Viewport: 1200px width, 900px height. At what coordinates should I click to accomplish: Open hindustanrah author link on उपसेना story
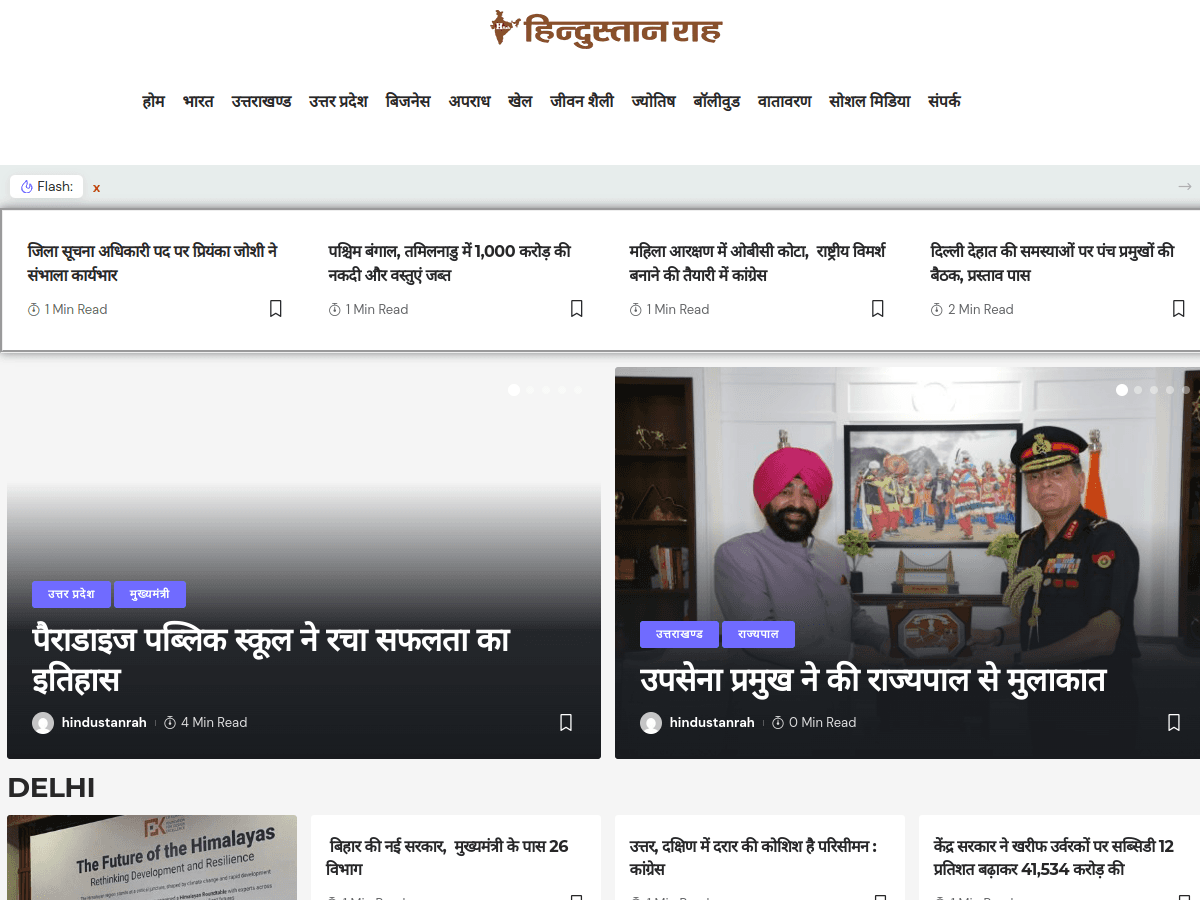pos(712,722)
